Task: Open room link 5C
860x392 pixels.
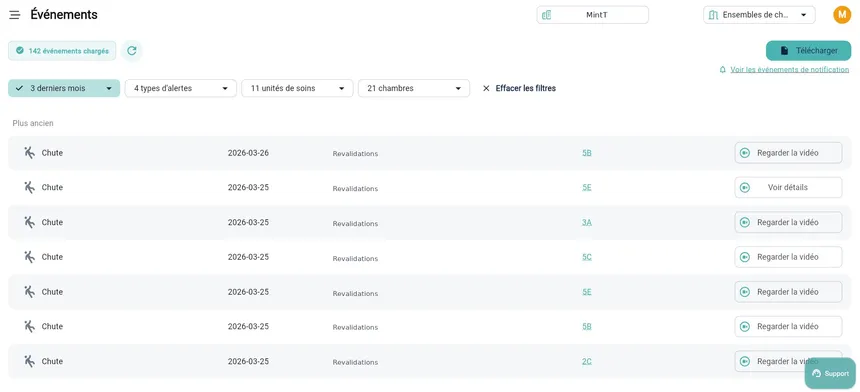Action: click(x=587, y=257)
